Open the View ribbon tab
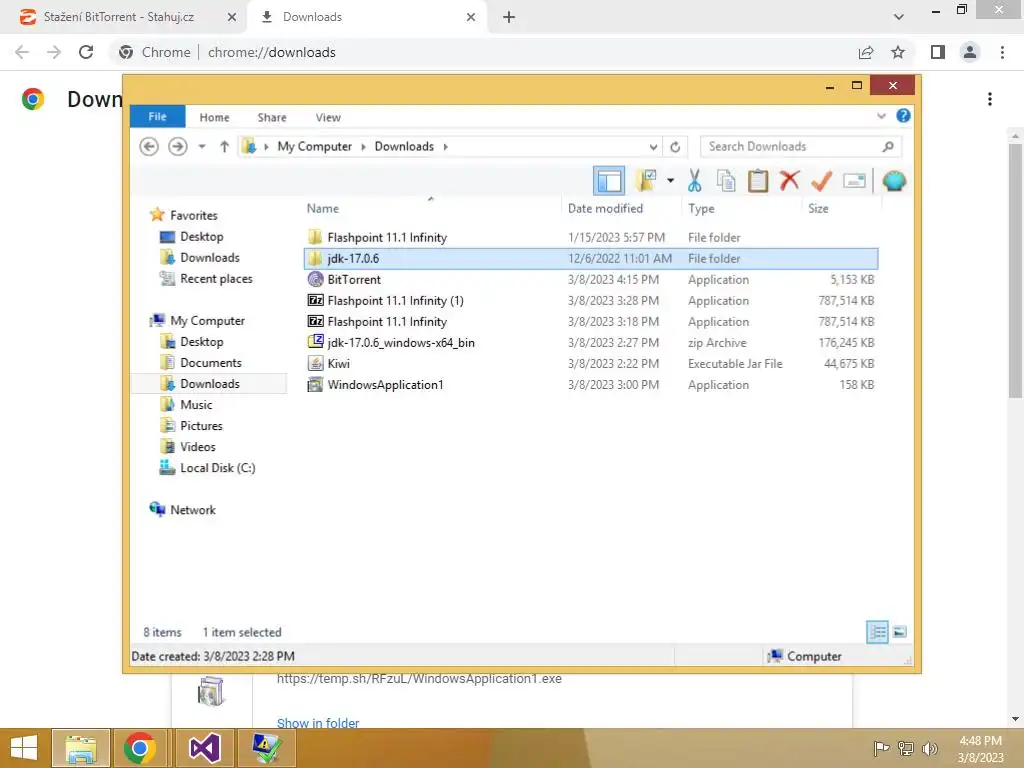The width and height of the screenshot is (1024, 768). tap(328, 118)
